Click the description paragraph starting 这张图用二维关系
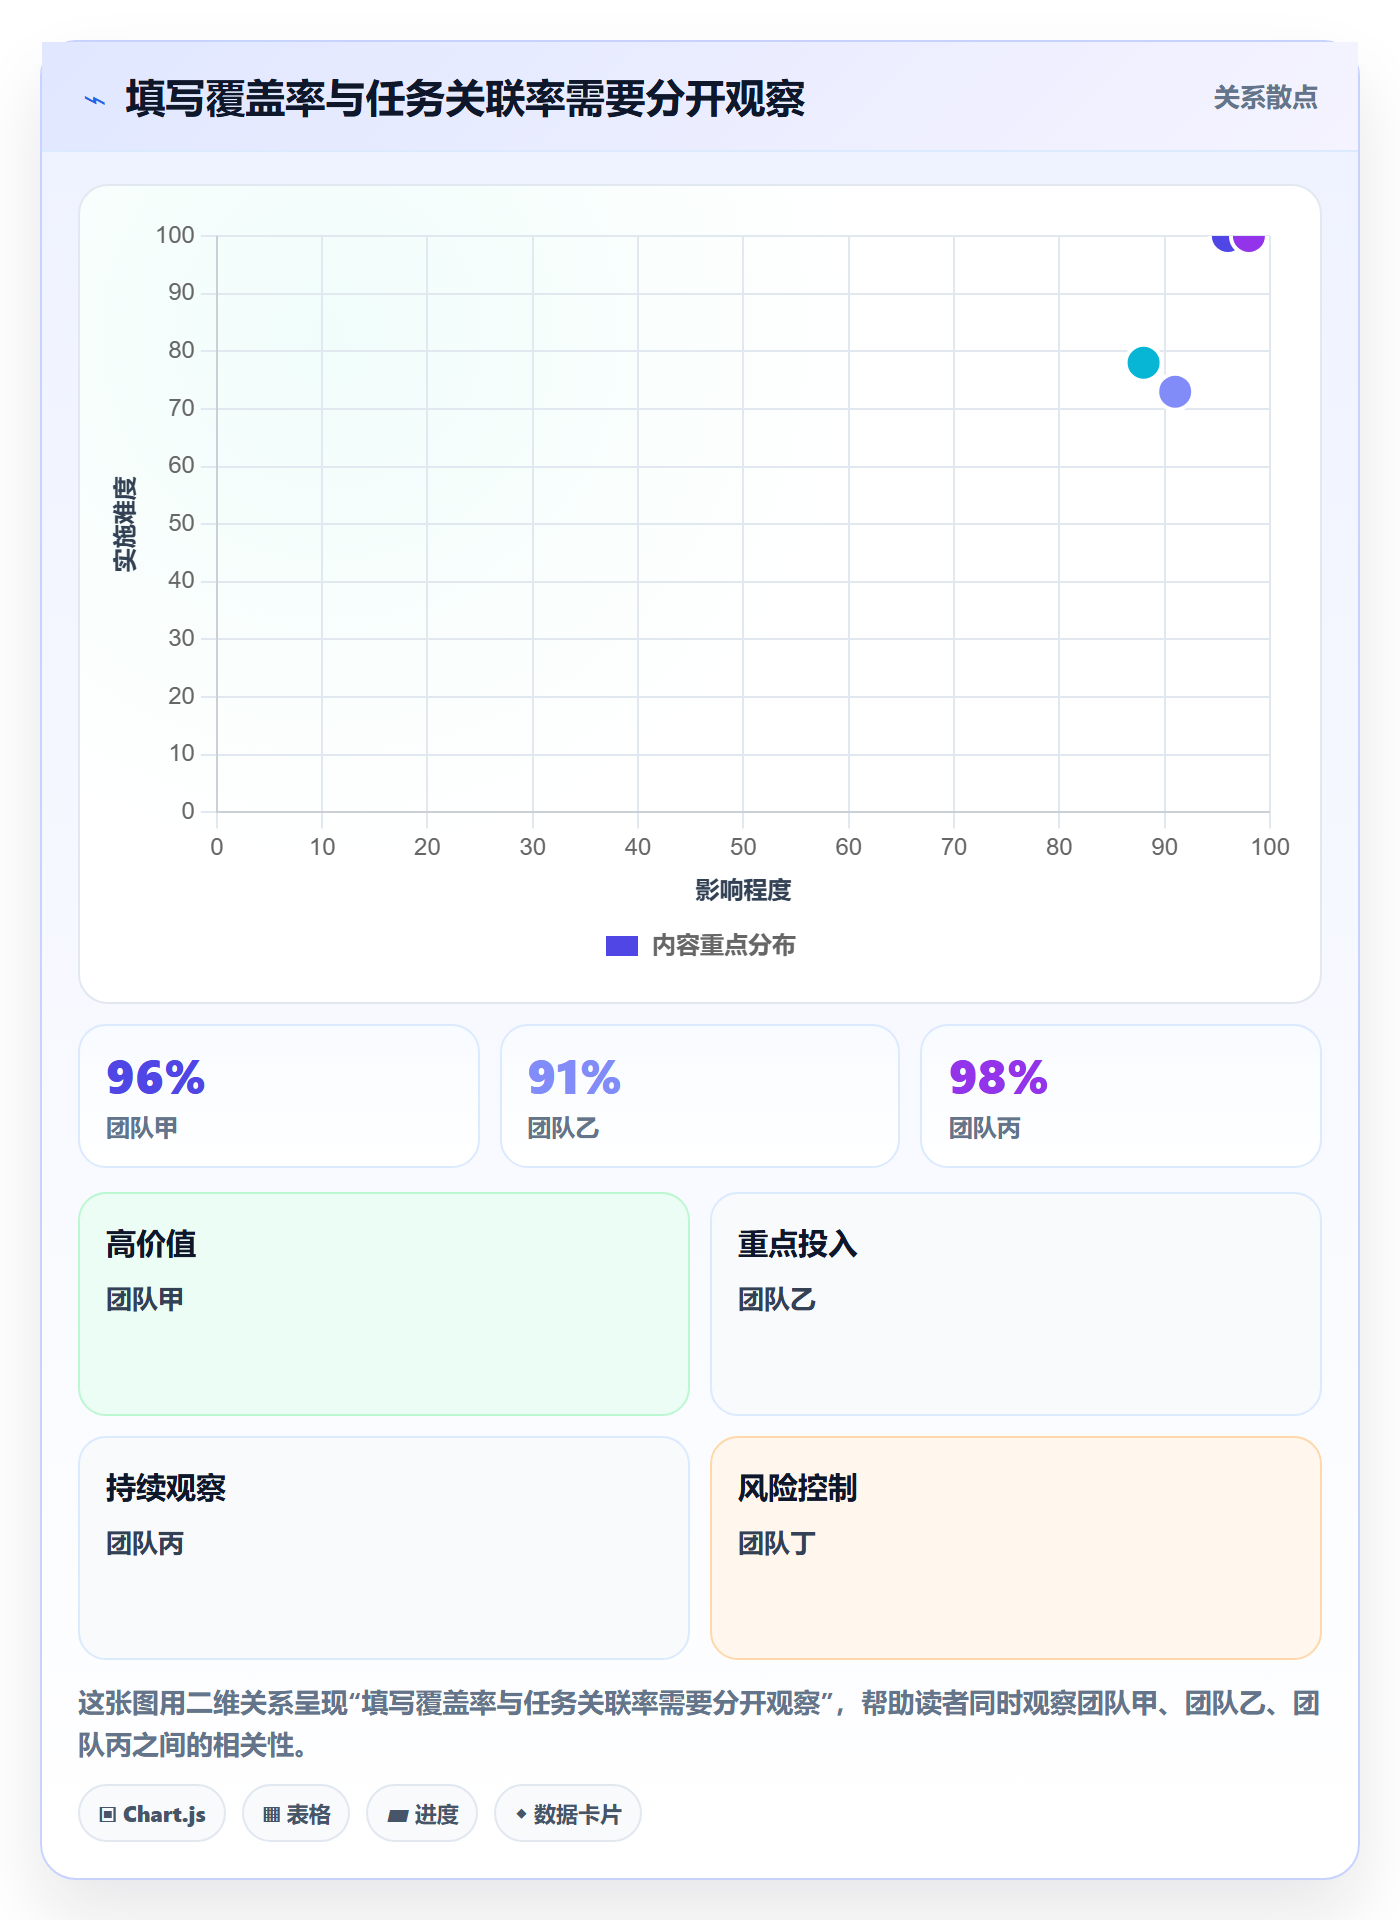The height and width of the screenshot is (1920, 1400). tap(700, 1724)
